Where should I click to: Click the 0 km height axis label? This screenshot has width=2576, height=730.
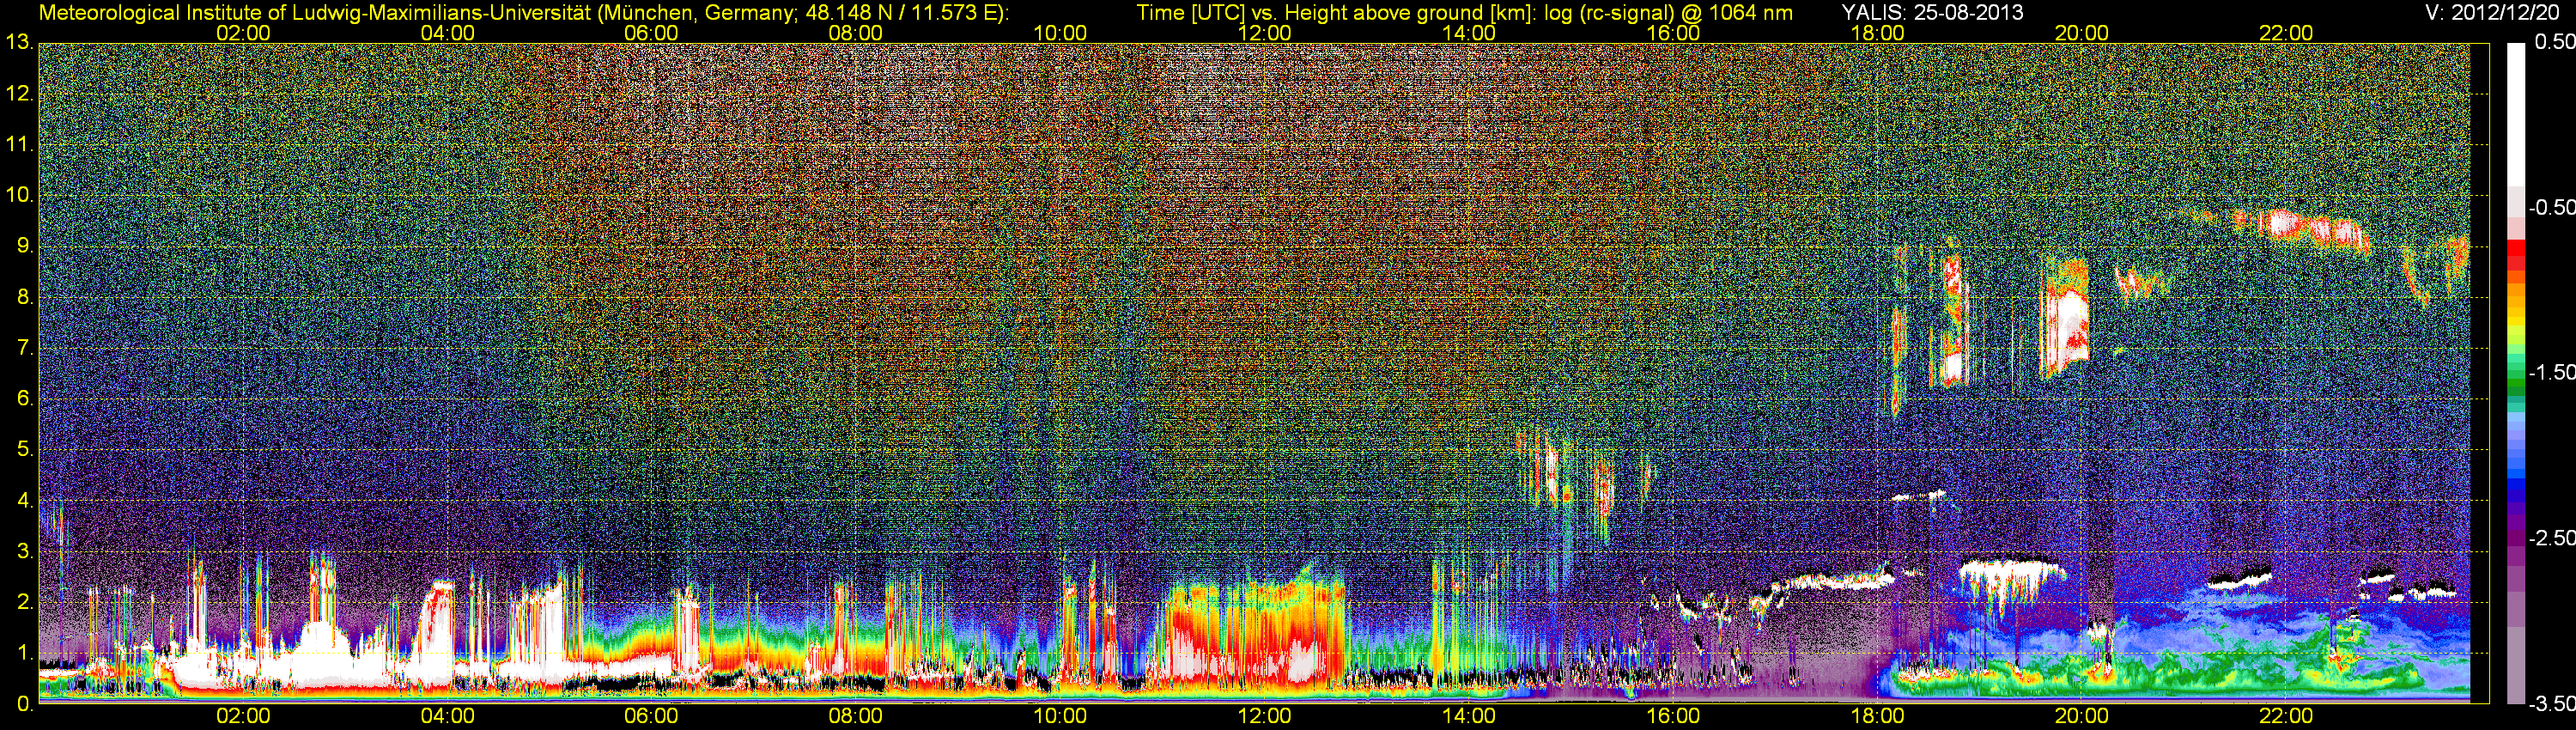[25, 704]
